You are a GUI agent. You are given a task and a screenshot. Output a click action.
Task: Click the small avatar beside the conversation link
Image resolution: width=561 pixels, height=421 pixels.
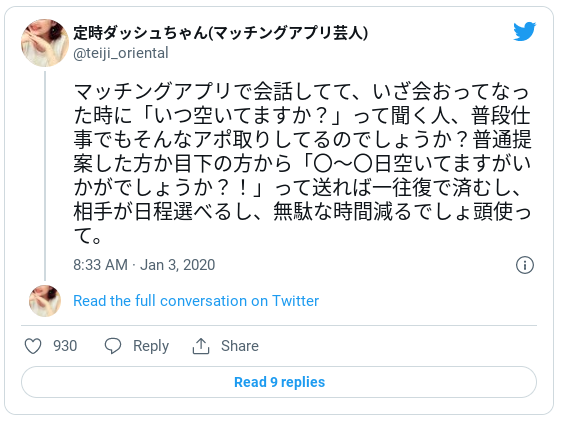(45, 301)
